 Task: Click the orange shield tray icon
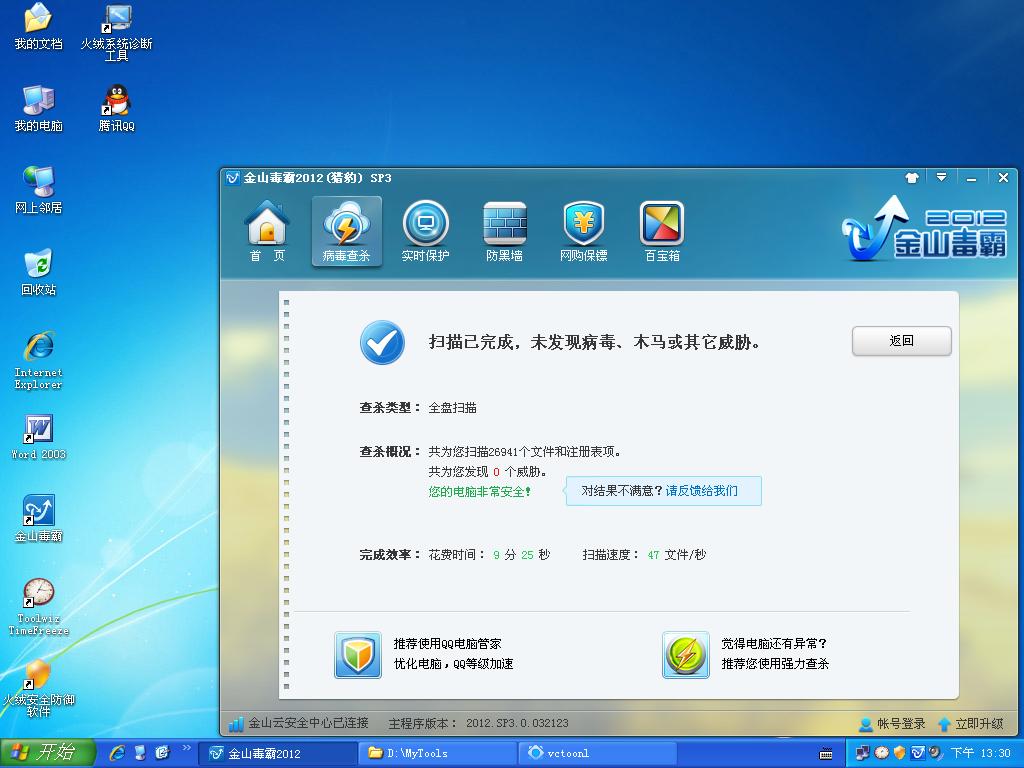pos(899,753)
